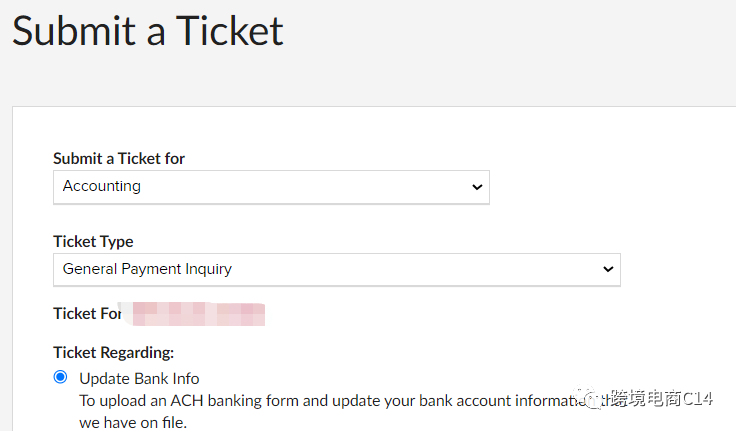736x431 pixels.
Task: Click the word "Accounting" in the first select
Action: (x=102, y=186)
